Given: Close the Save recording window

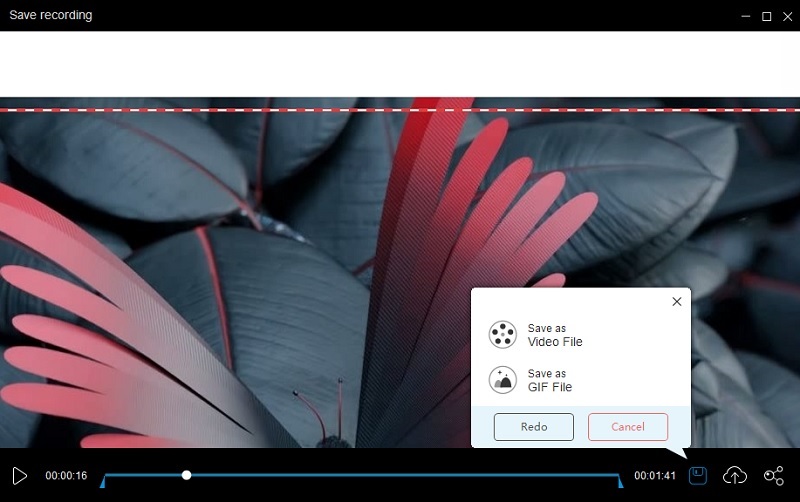Looking at the screenshot, I should pyautogui.click(x=787, y=16).
